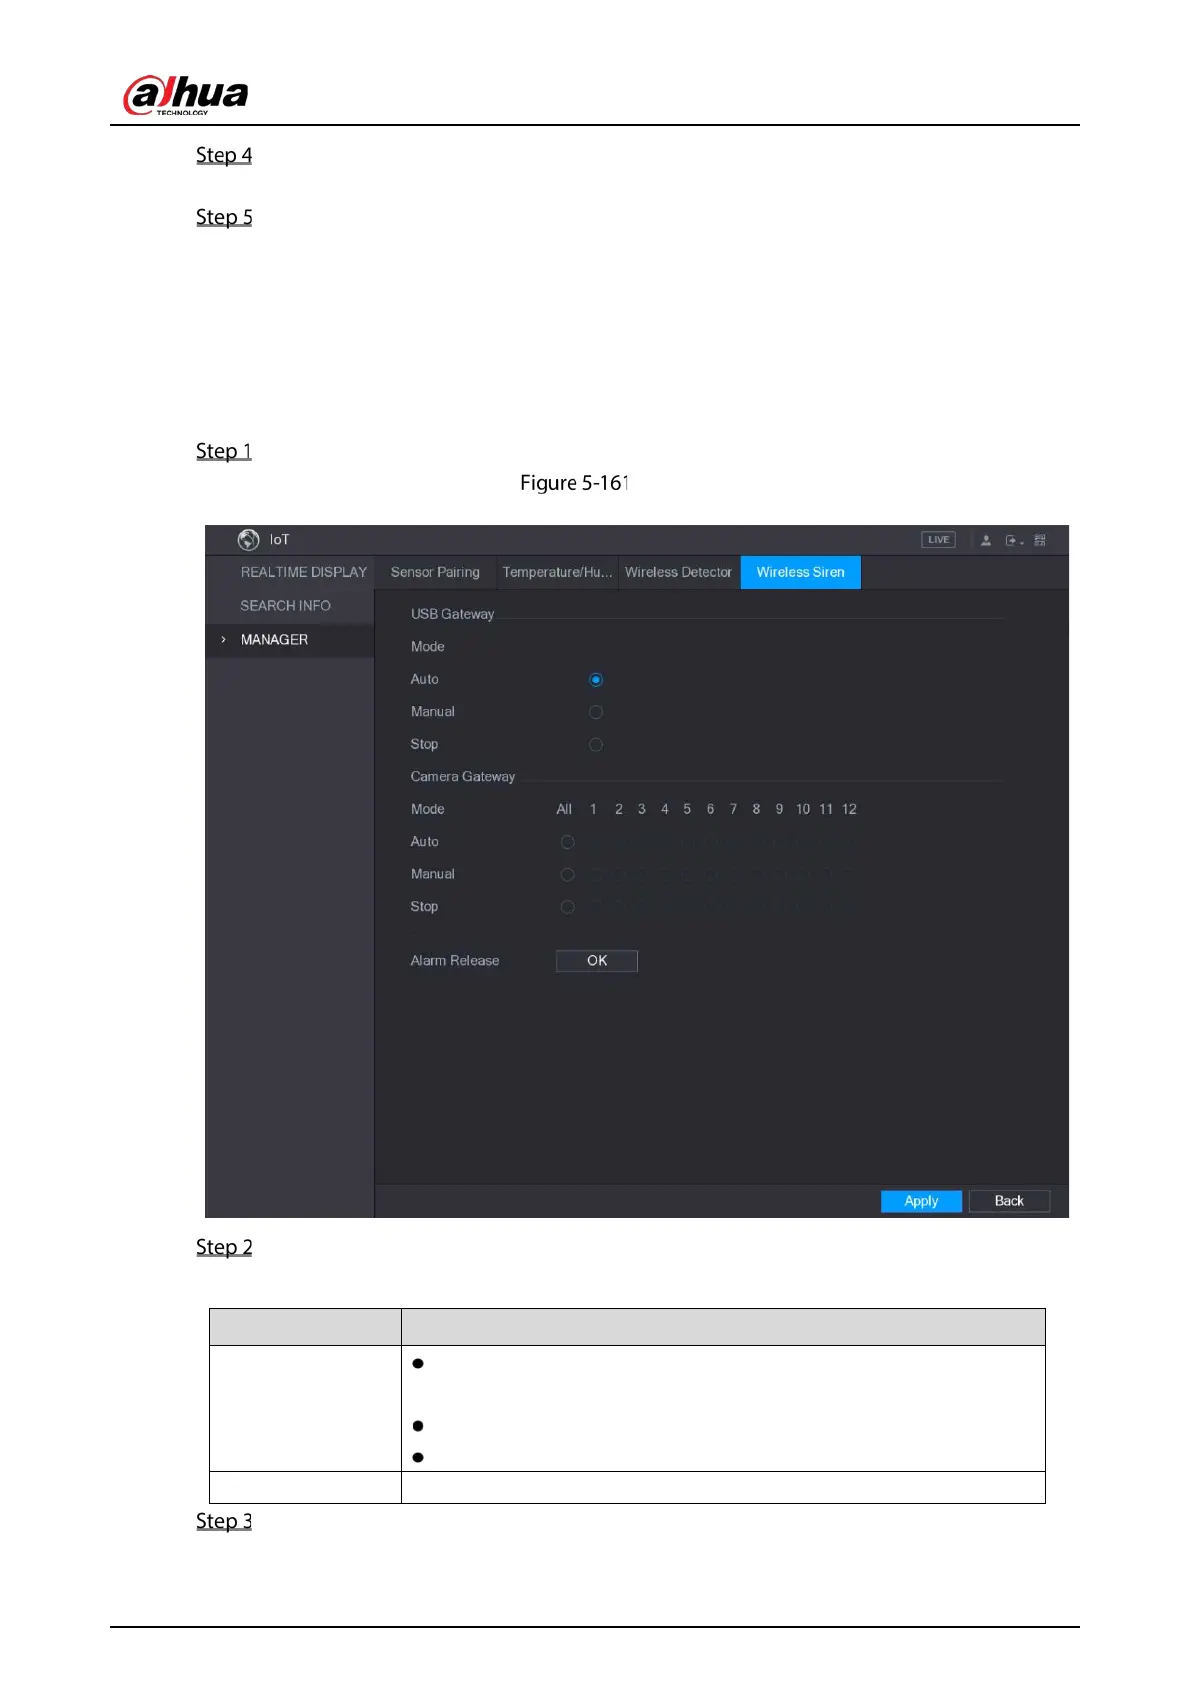This screenshot has height=1684, width=1191.
Task: Click the Step 1 heading
Action: point(224,451)
